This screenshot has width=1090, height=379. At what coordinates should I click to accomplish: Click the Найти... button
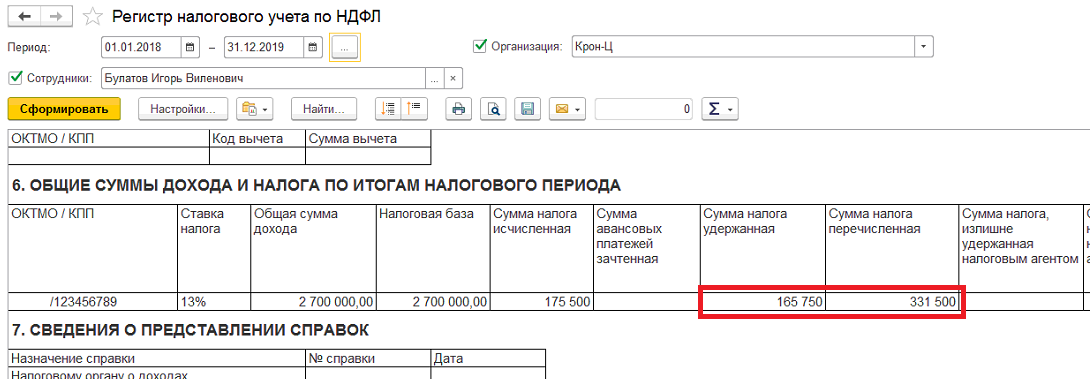(x=324, y=108)
